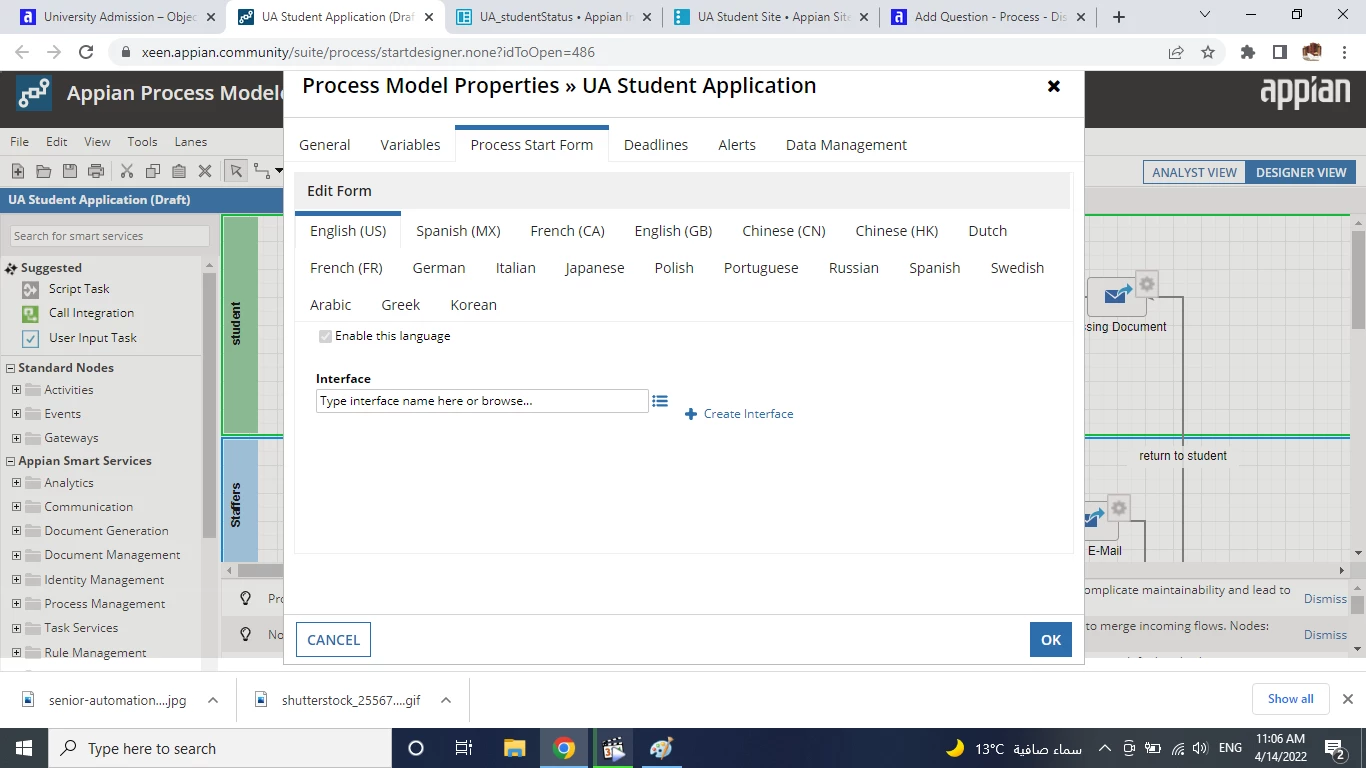1366x768 pixels.
Task: Click the Paste clipboard icon
Action: tap(179, 172)
